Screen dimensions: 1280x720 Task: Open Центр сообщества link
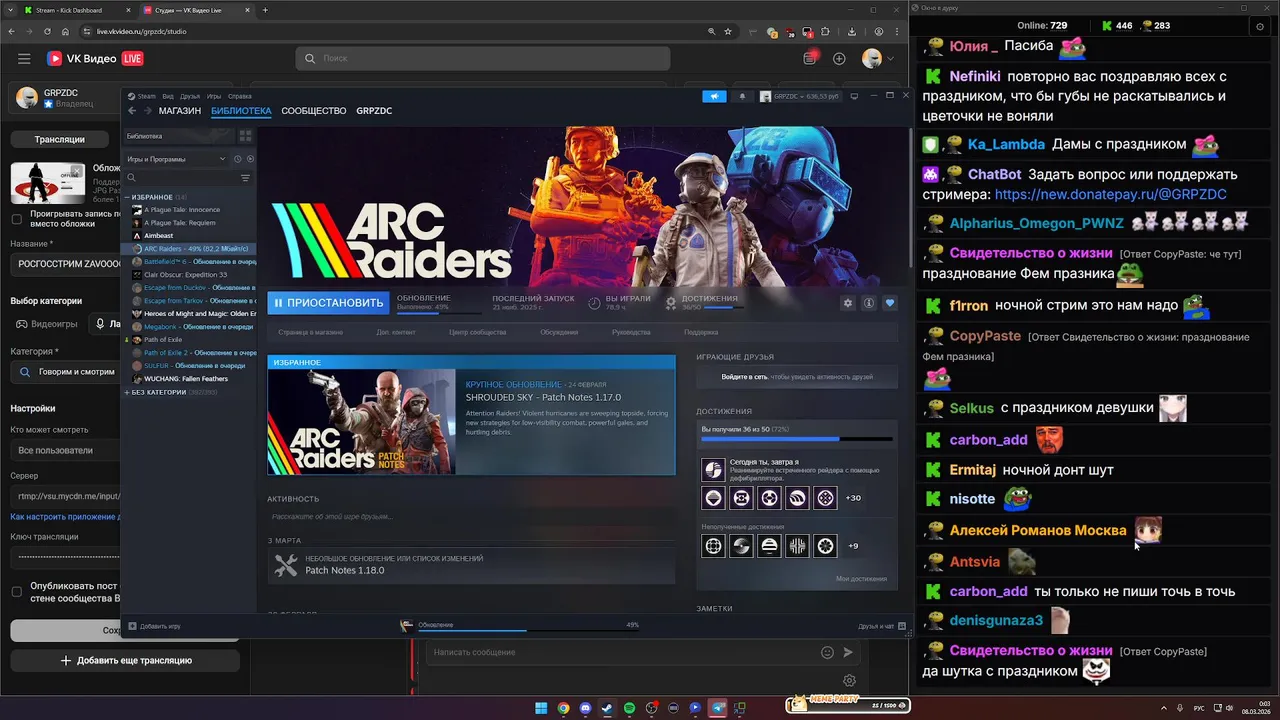478,332
